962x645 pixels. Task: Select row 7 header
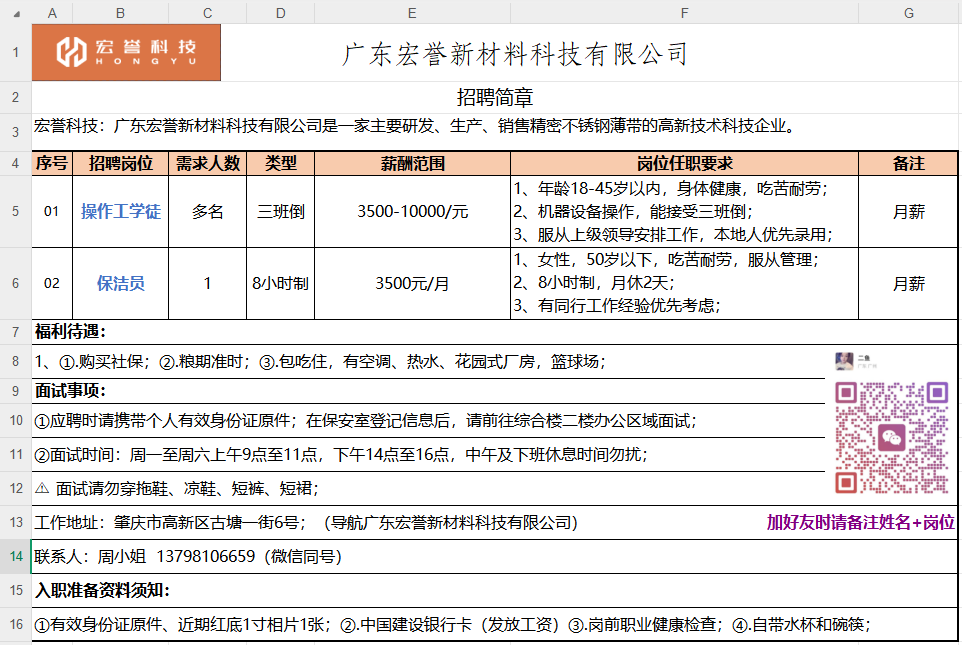[x=15, y=332]
